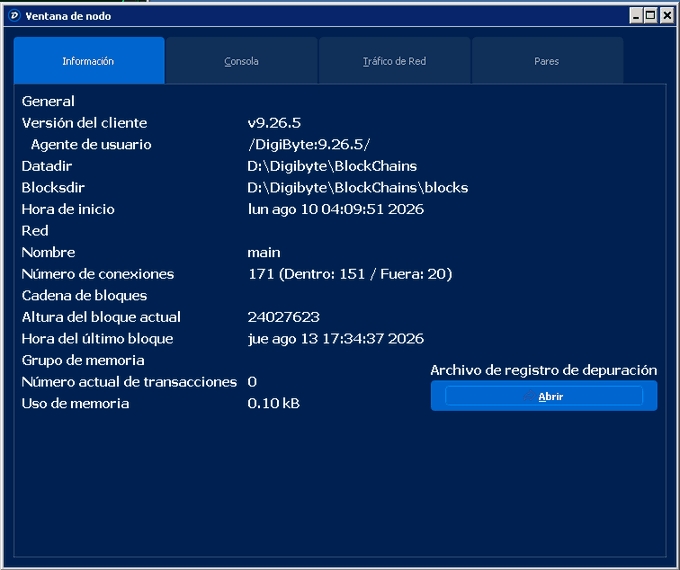Click the Uso de memoria label
This screenshot has width=680, height=570.
[x=75, y=403]
